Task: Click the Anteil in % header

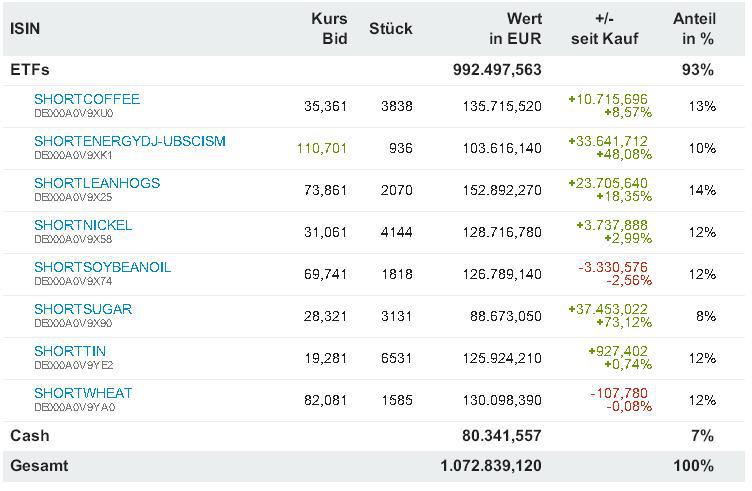Action: (693, 28)
